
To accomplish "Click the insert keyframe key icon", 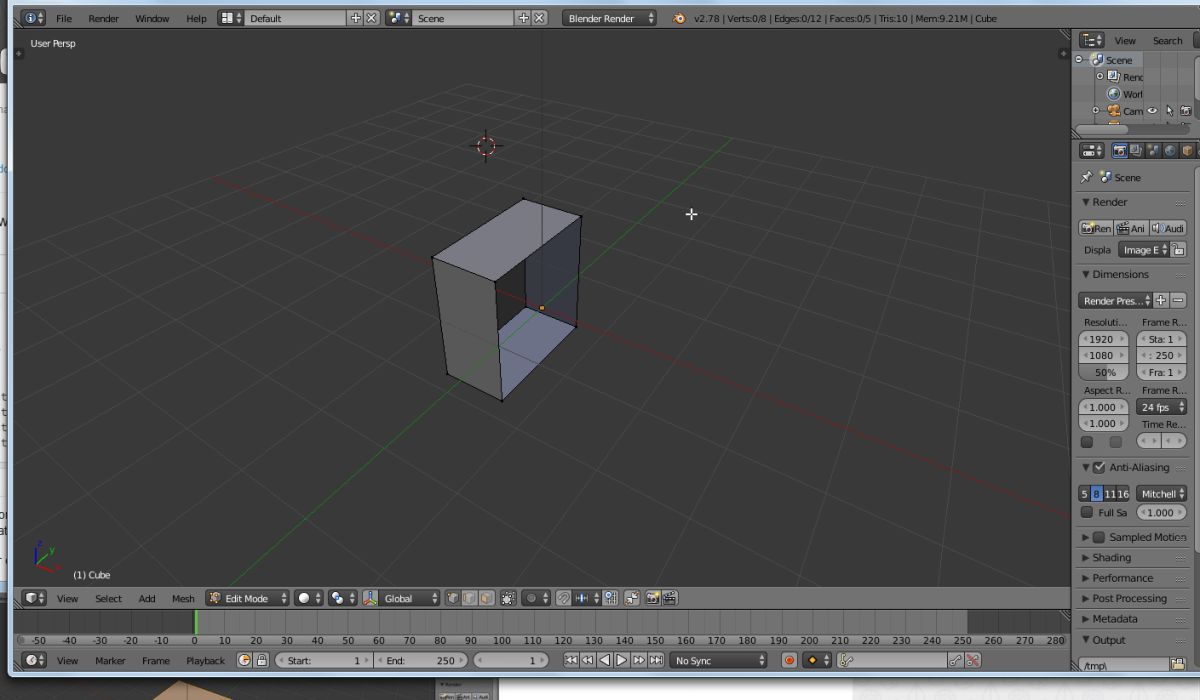I will [955, 660].
